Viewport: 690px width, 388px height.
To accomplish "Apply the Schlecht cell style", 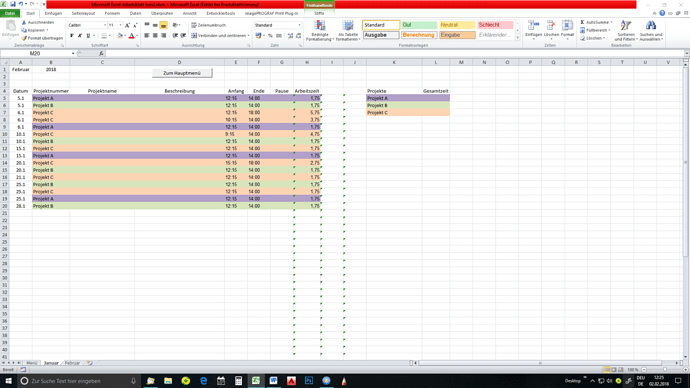I will pos(495,25).
